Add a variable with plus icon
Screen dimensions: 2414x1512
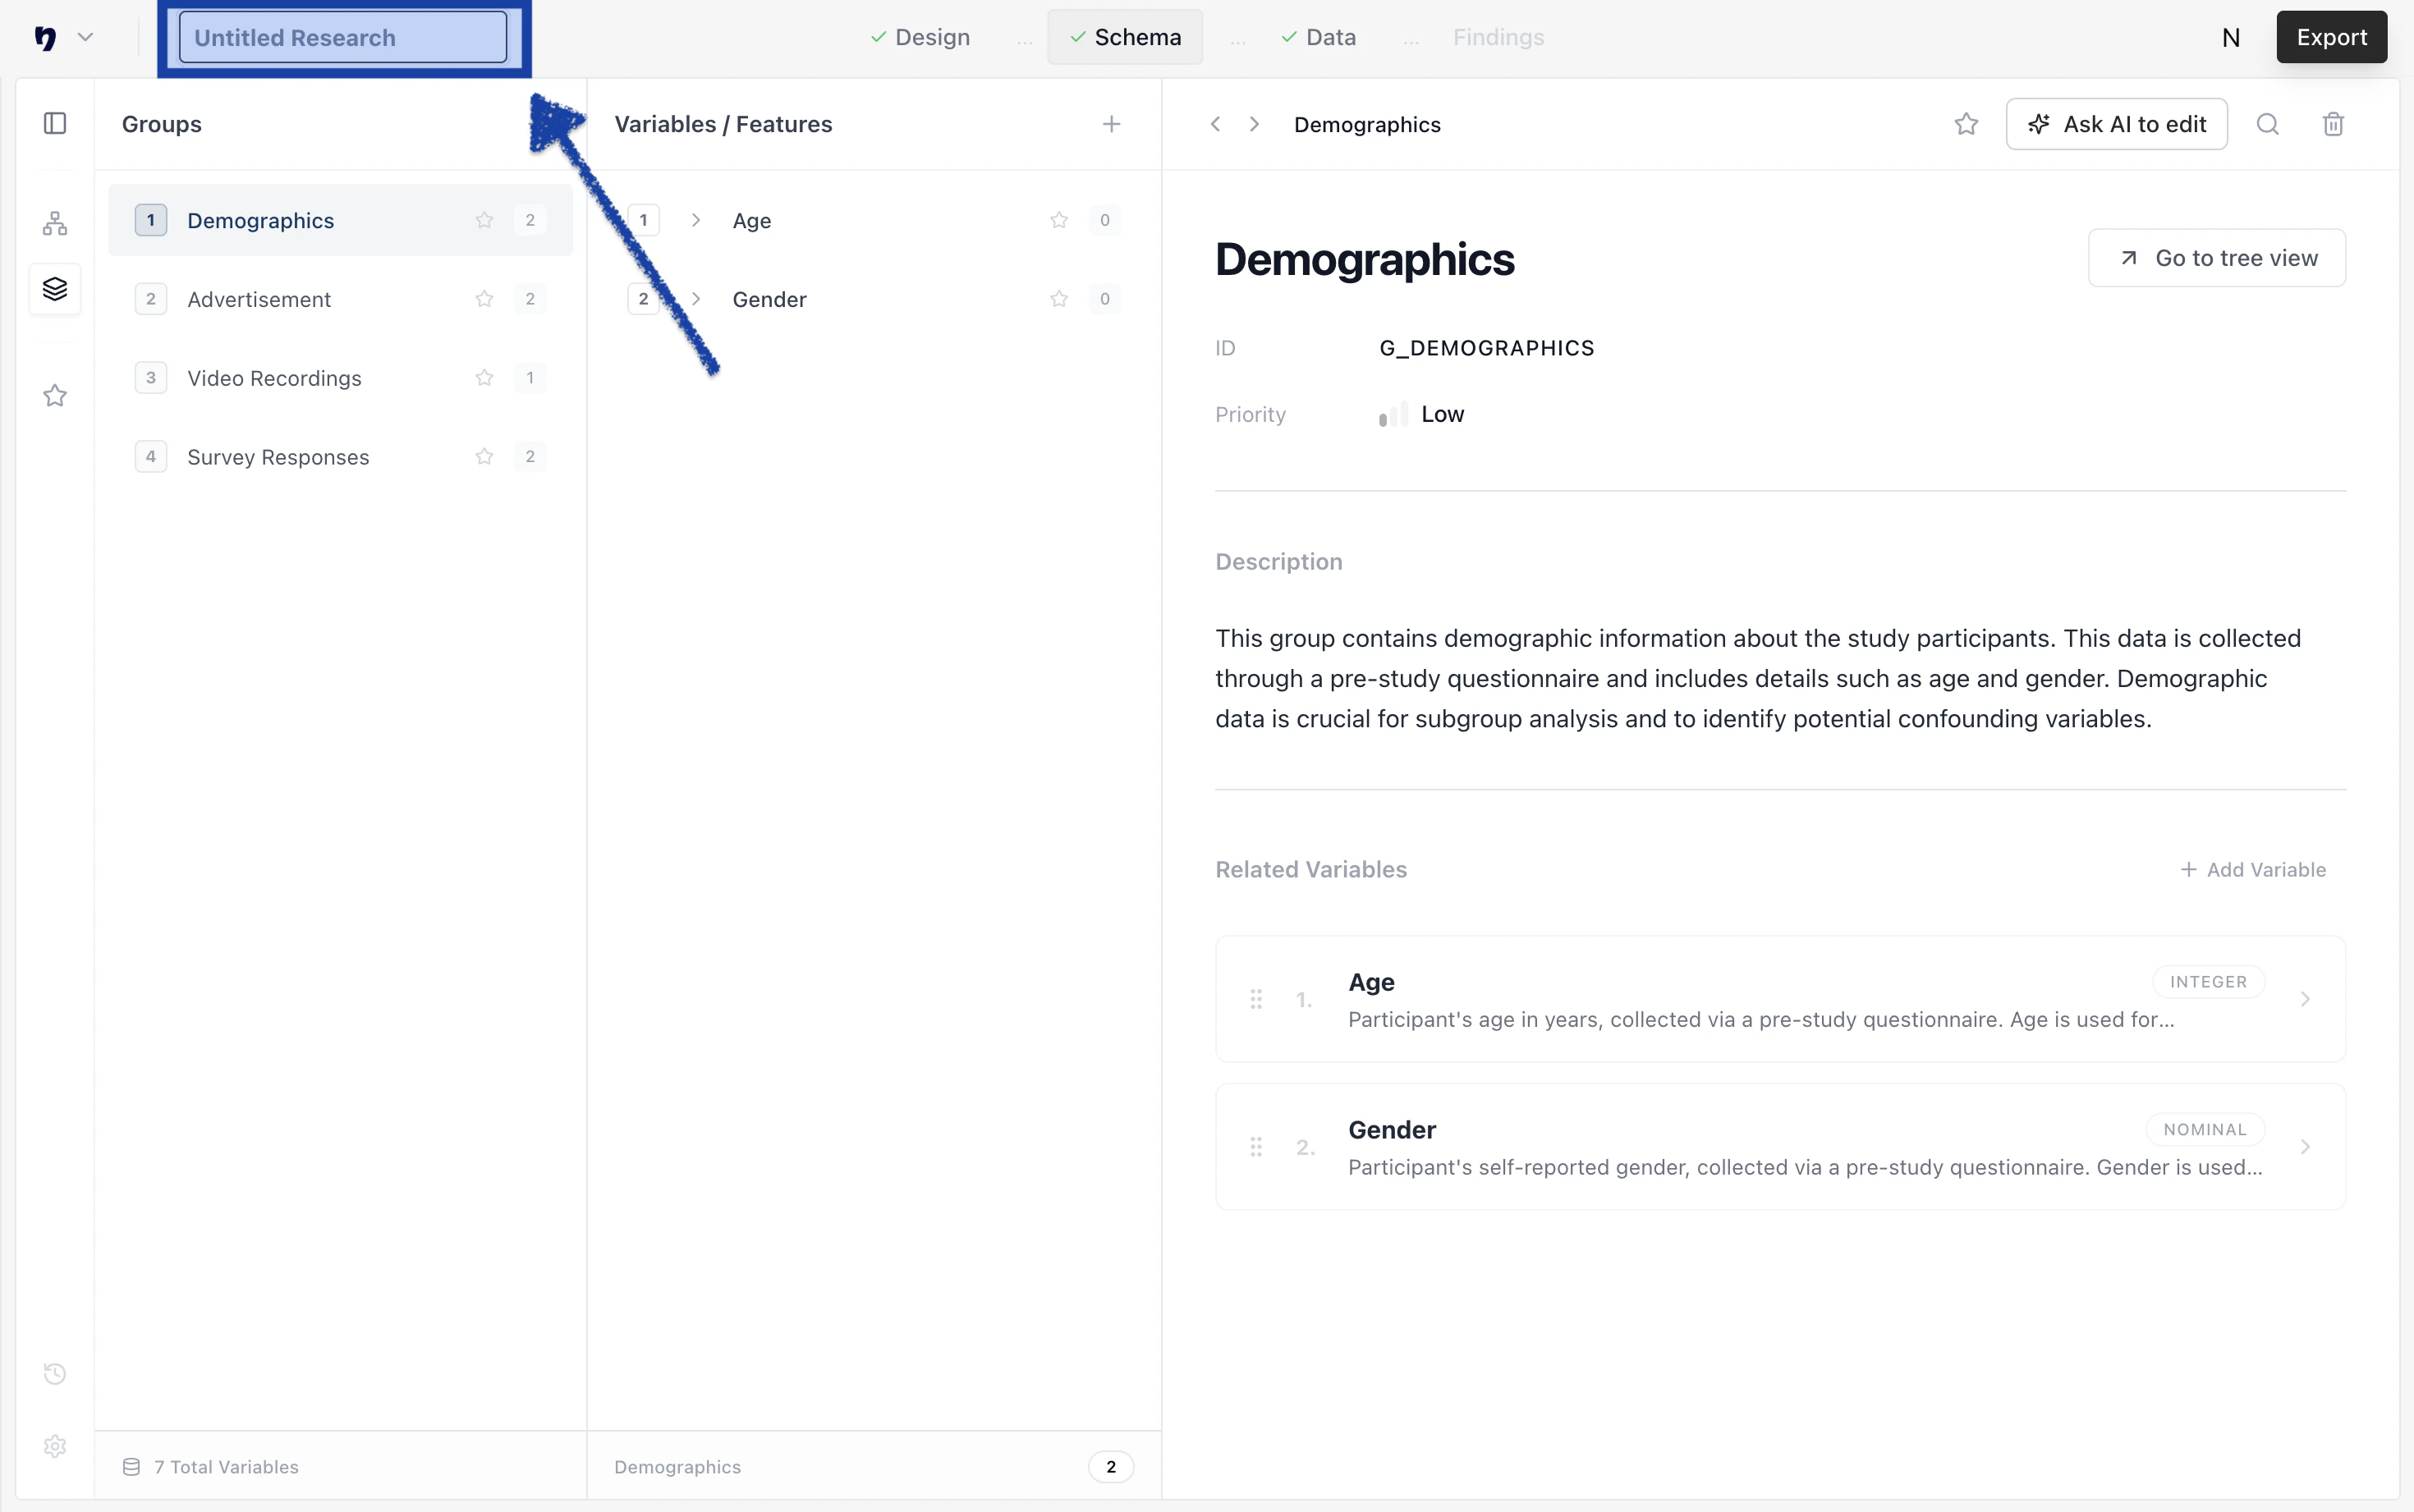(x=1111, y=124)
